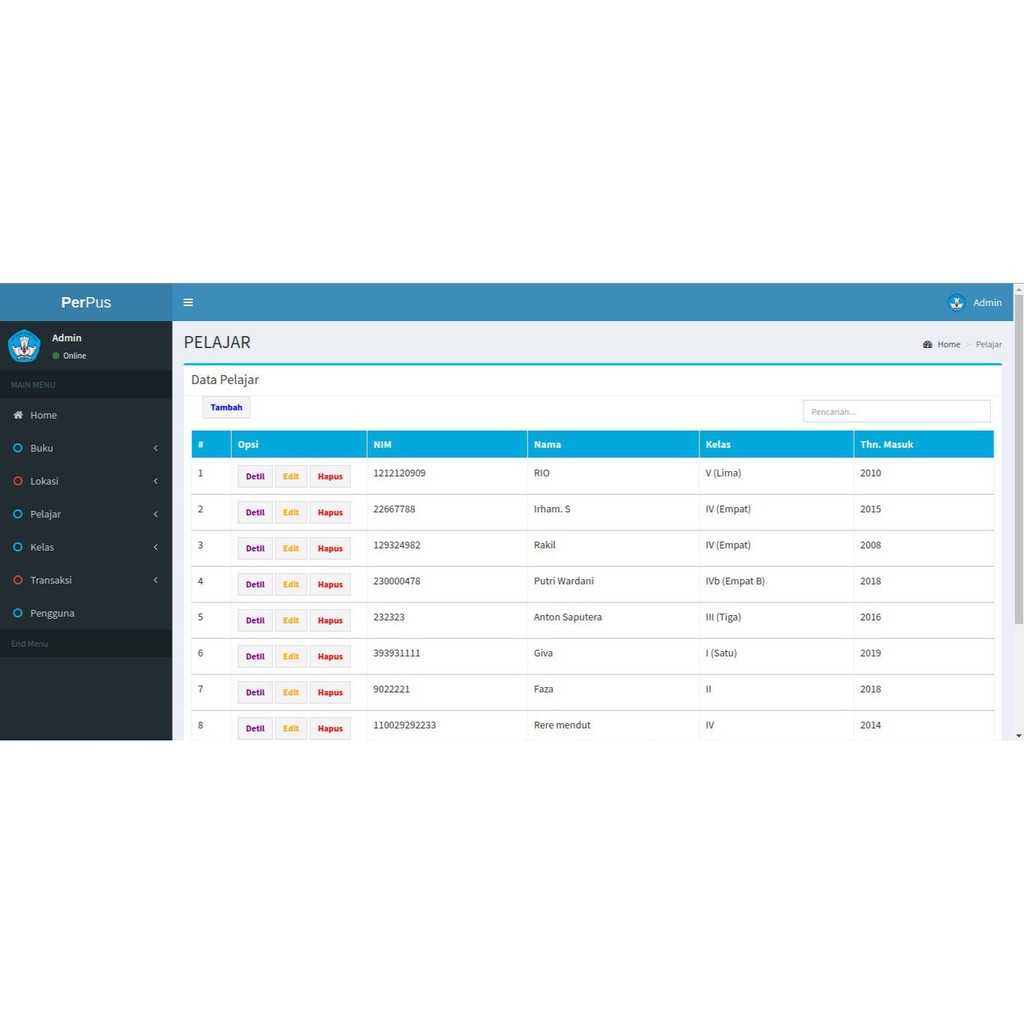This screenshot has height=1024, width=1024.
Task: Click Edit for Putri Wardani row
Action: (291, 585)
